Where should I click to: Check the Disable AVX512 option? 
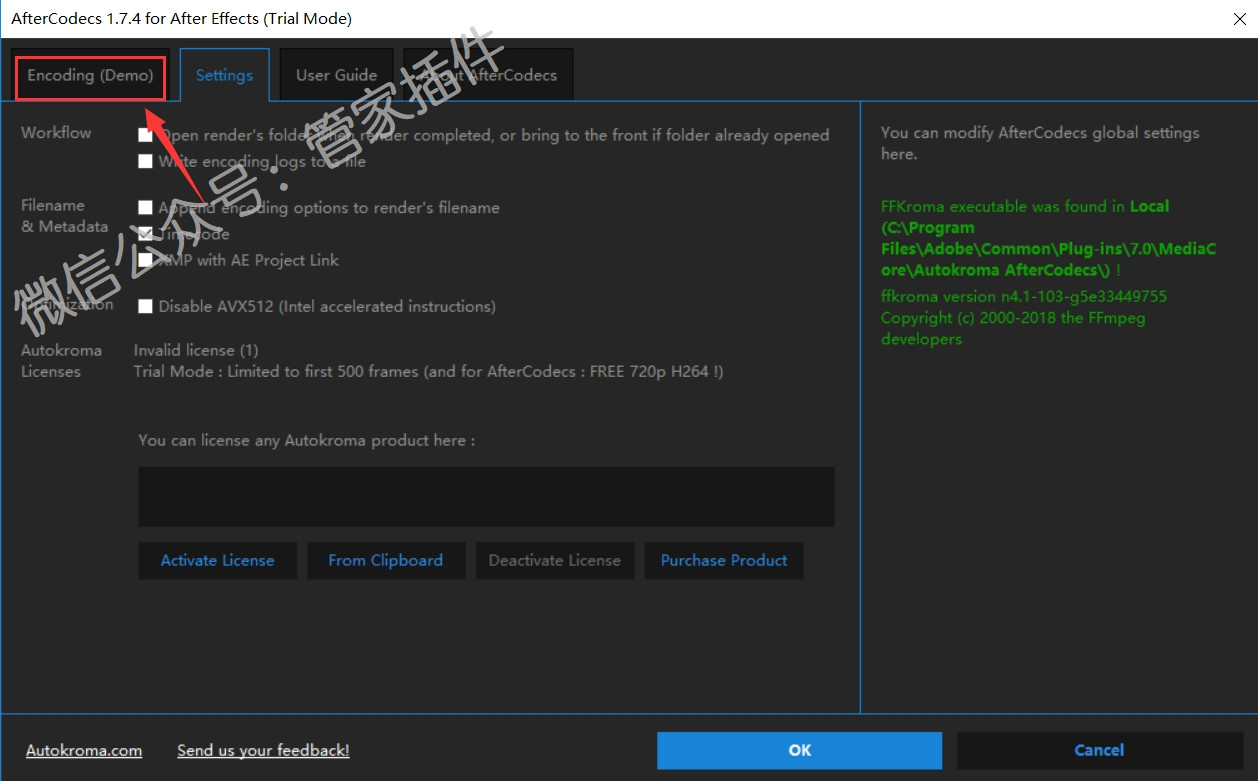pos(146,307)
